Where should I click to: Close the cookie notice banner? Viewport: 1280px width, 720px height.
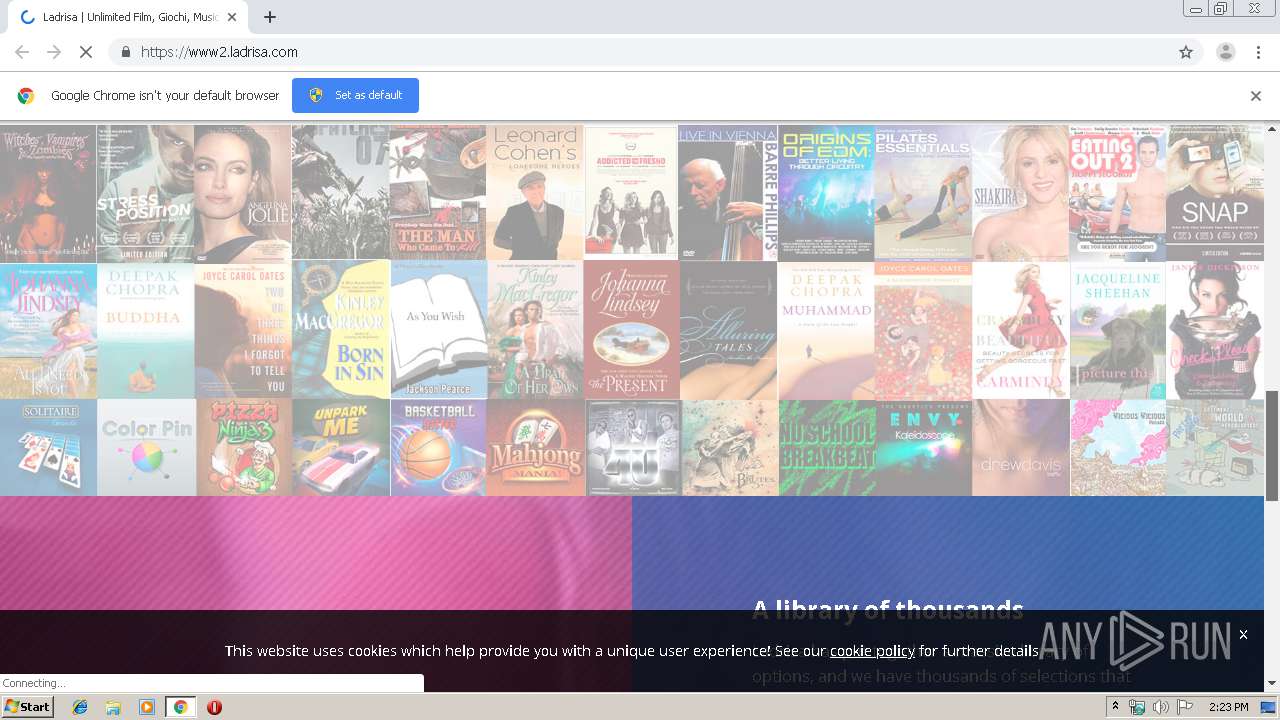[x=1243, y=634]
